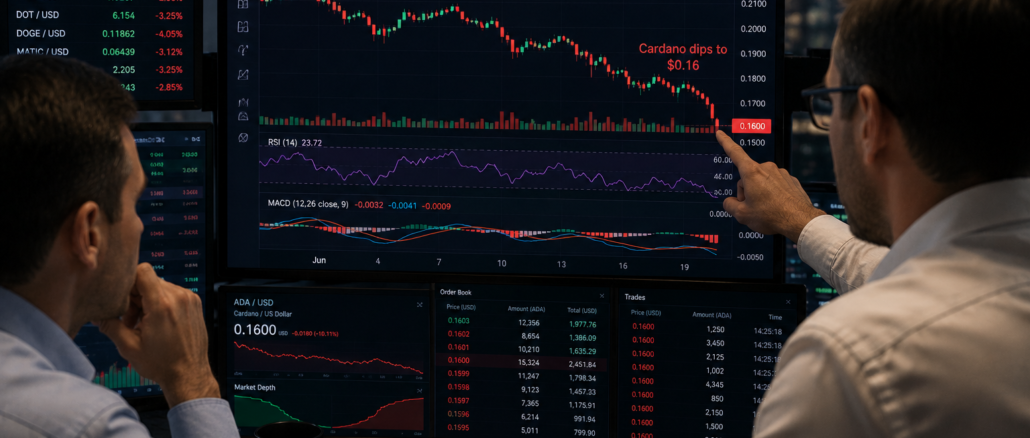Click the small line-chart icon in the chart sidebar

click(243, 102)
